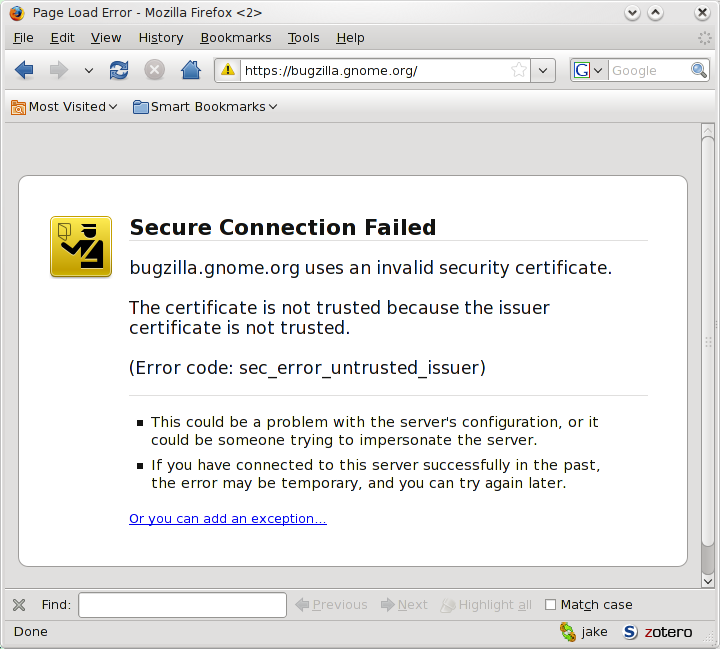720x649 pixels.
Task: Click the scrollbar down arrow
Action: [x=708, y=581]
